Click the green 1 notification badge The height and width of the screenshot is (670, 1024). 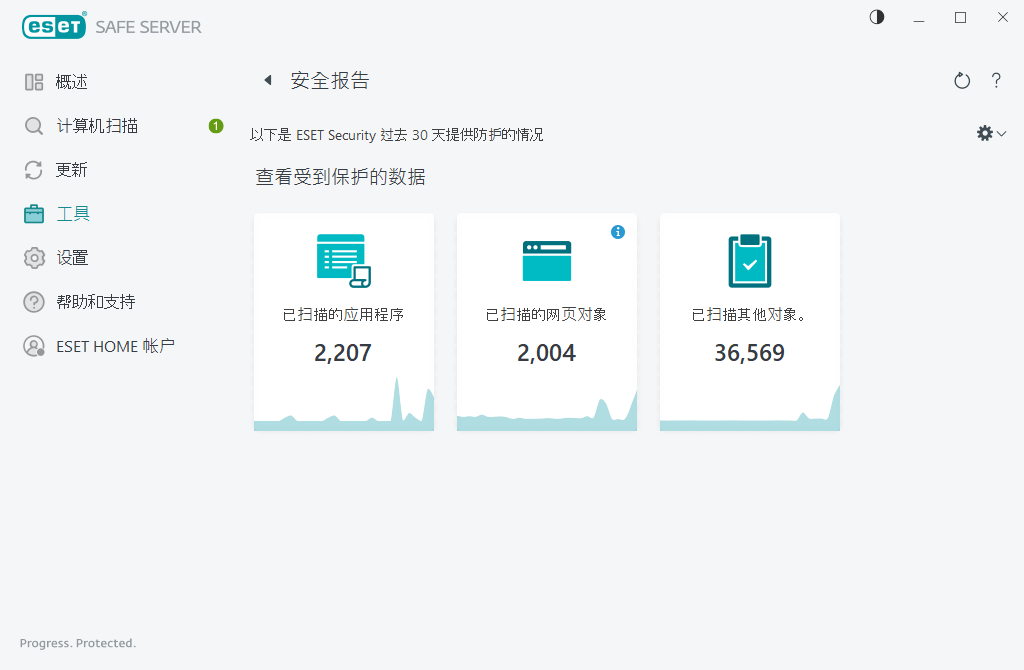(x=214, y=125)
